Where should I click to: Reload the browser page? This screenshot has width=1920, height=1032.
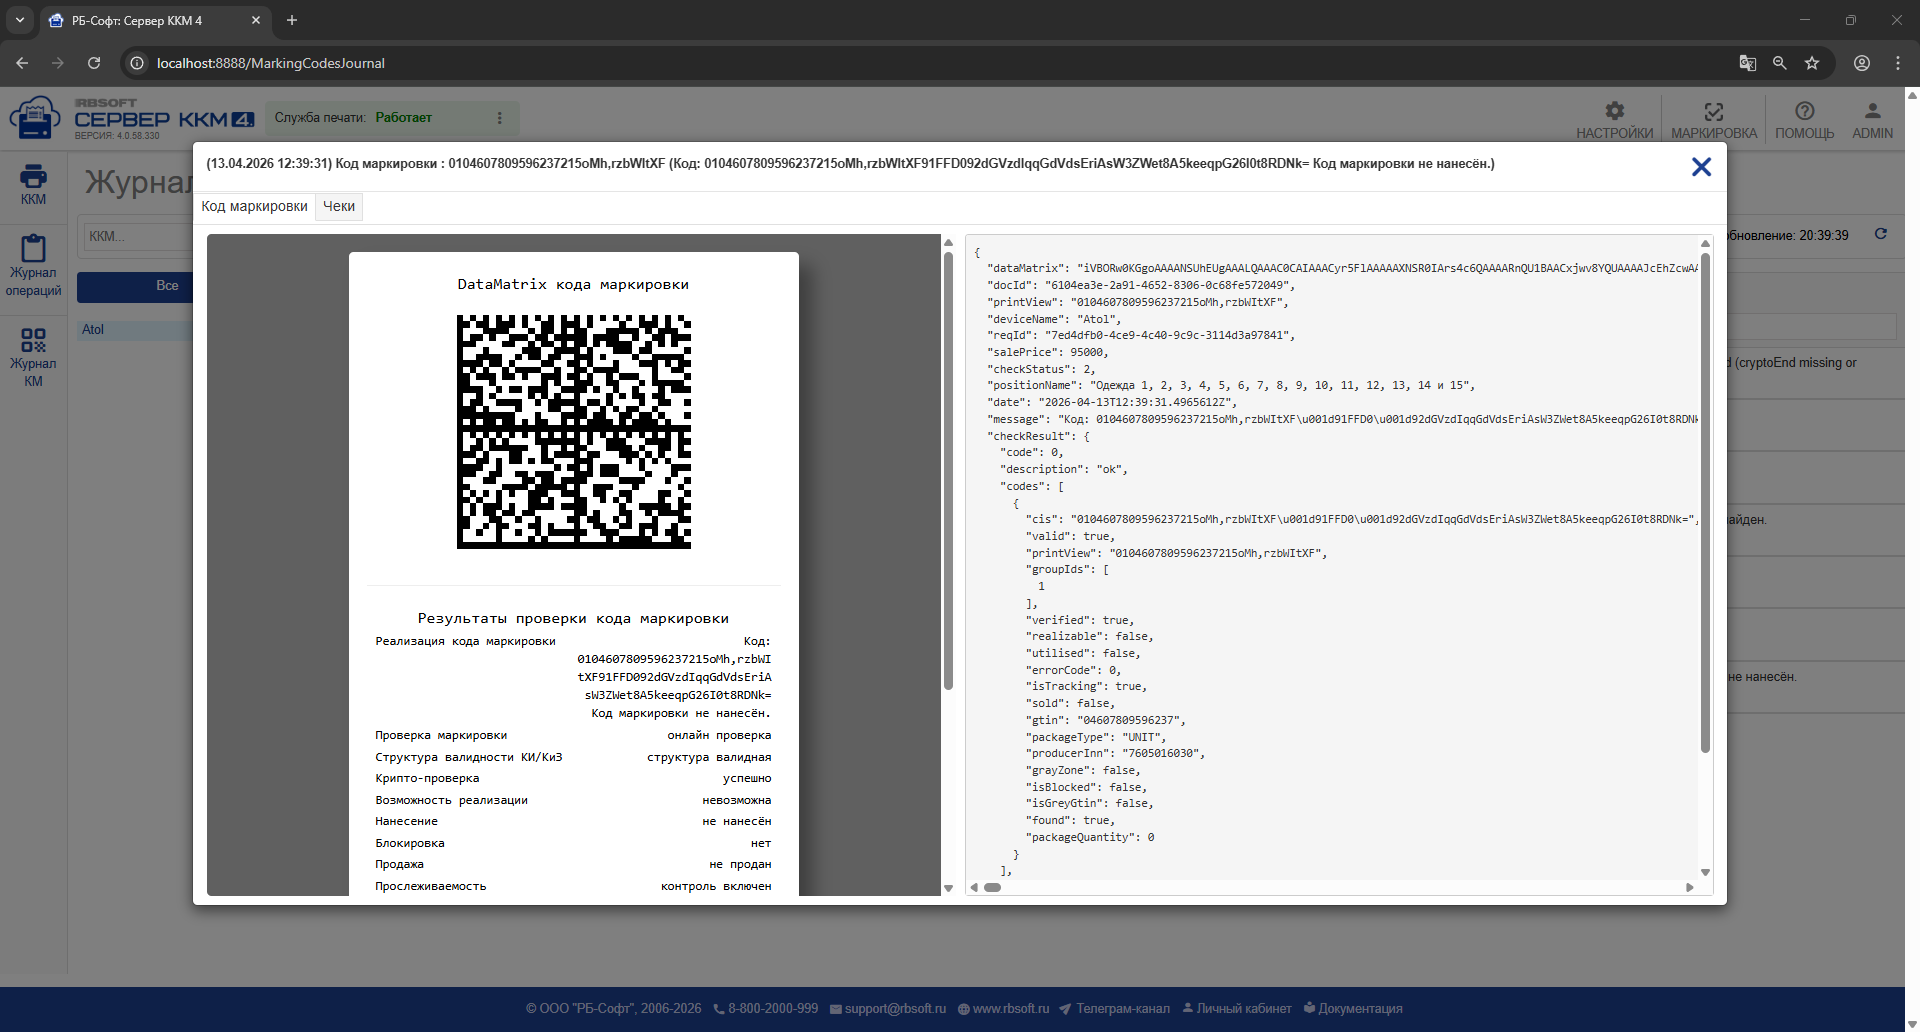94,63
